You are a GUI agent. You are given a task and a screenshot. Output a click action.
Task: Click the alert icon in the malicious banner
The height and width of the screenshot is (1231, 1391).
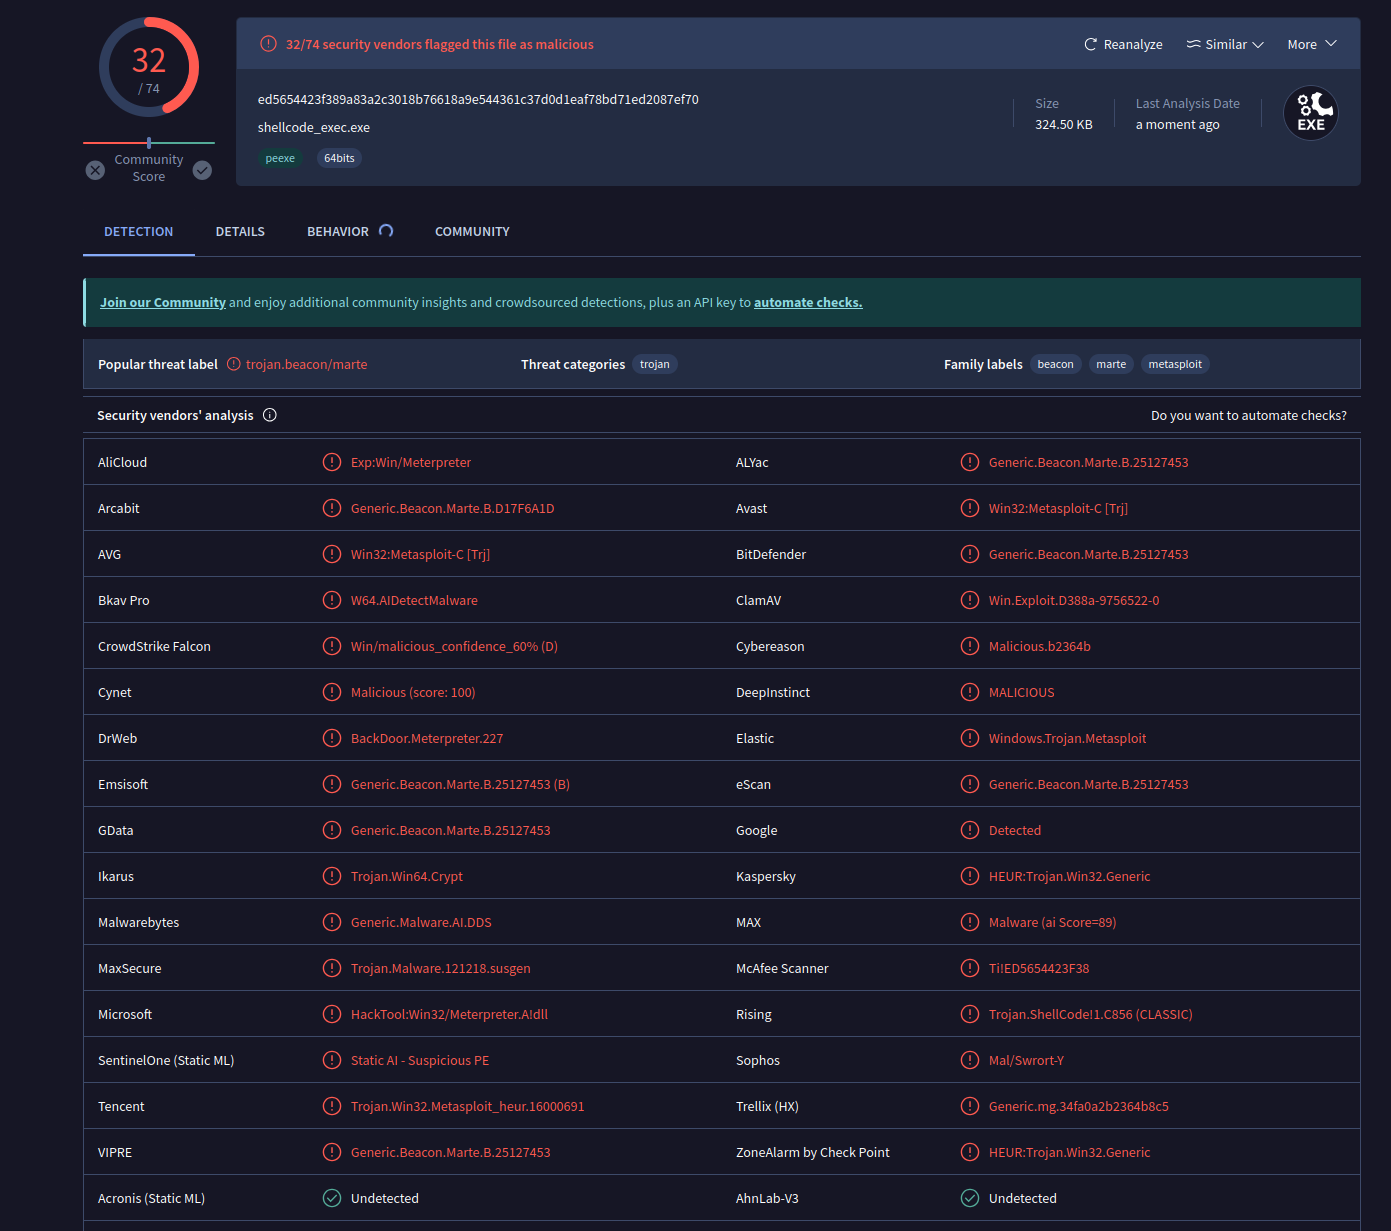(268, 44)
